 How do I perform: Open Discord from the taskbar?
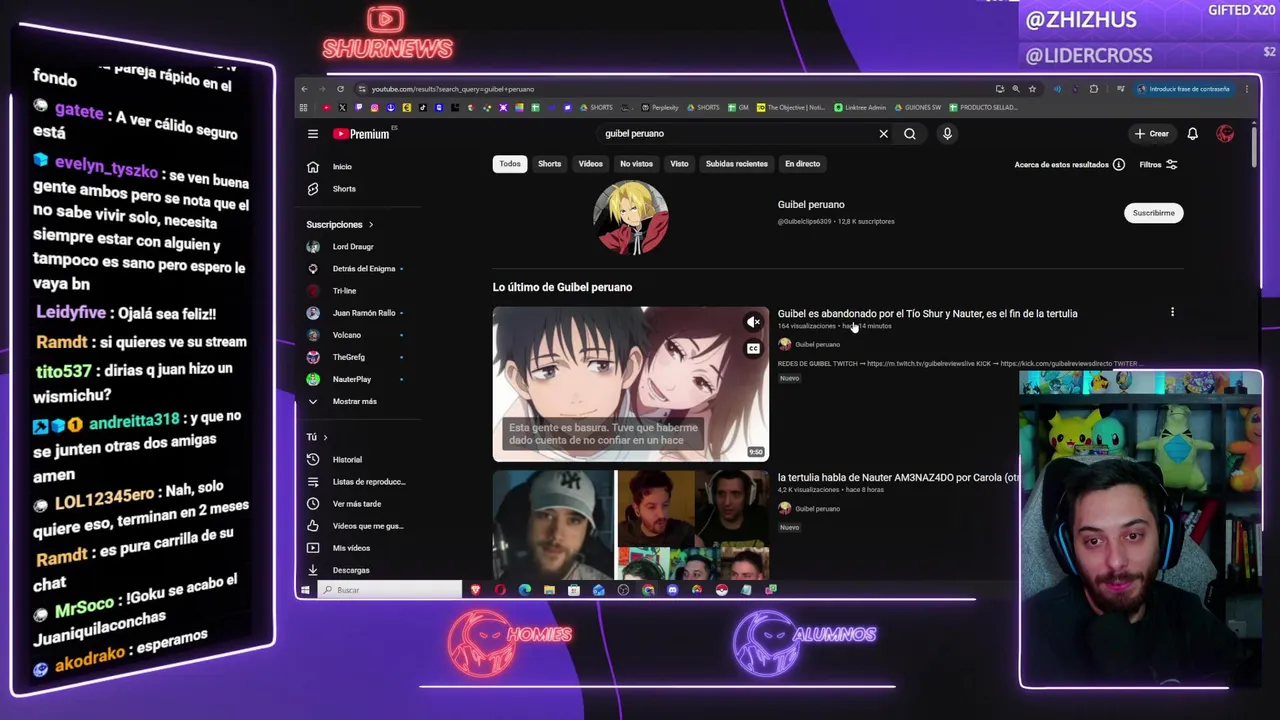pyautogui.click(x=672, y=590)
